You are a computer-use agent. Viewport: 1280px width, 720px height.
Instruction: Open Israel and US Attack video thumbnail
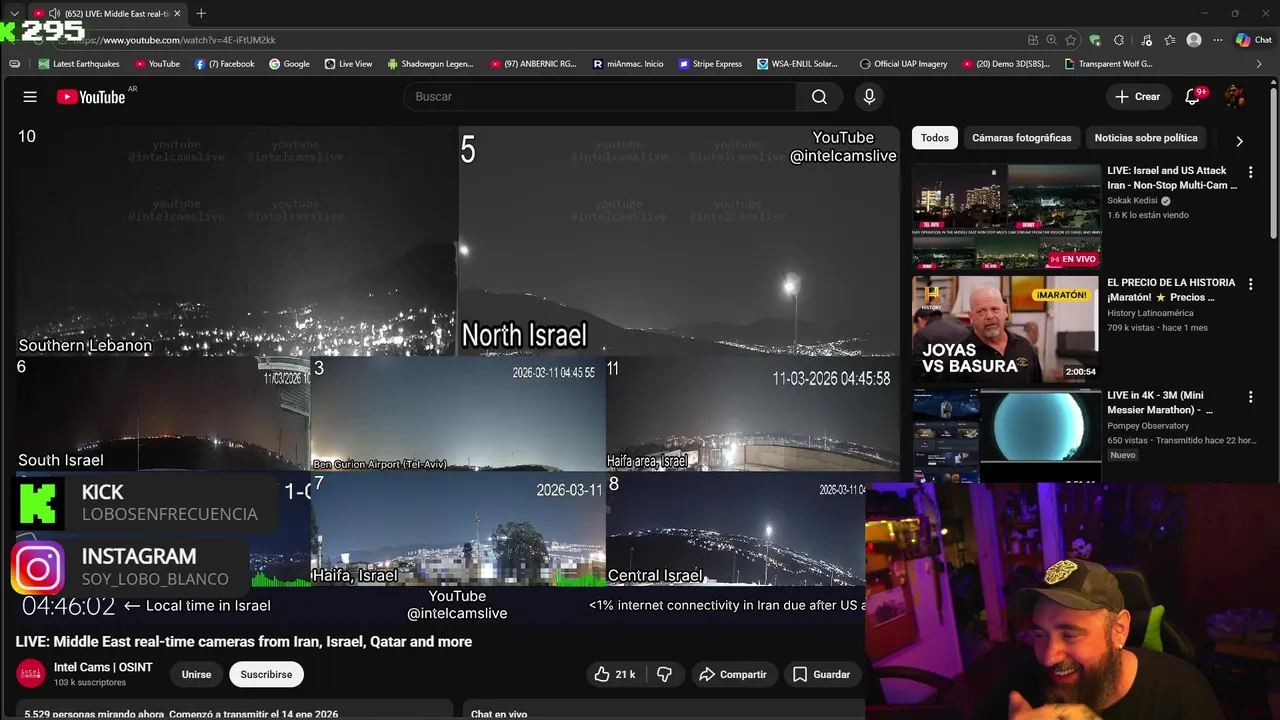coord(1006,217)
